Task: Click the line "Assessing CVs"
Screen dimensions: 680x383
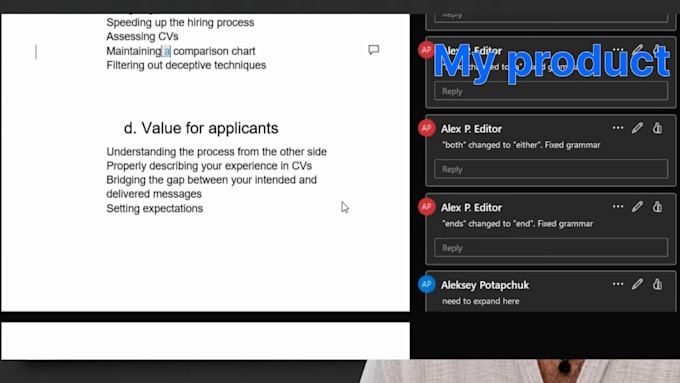Action: click(x=142, y=36)
